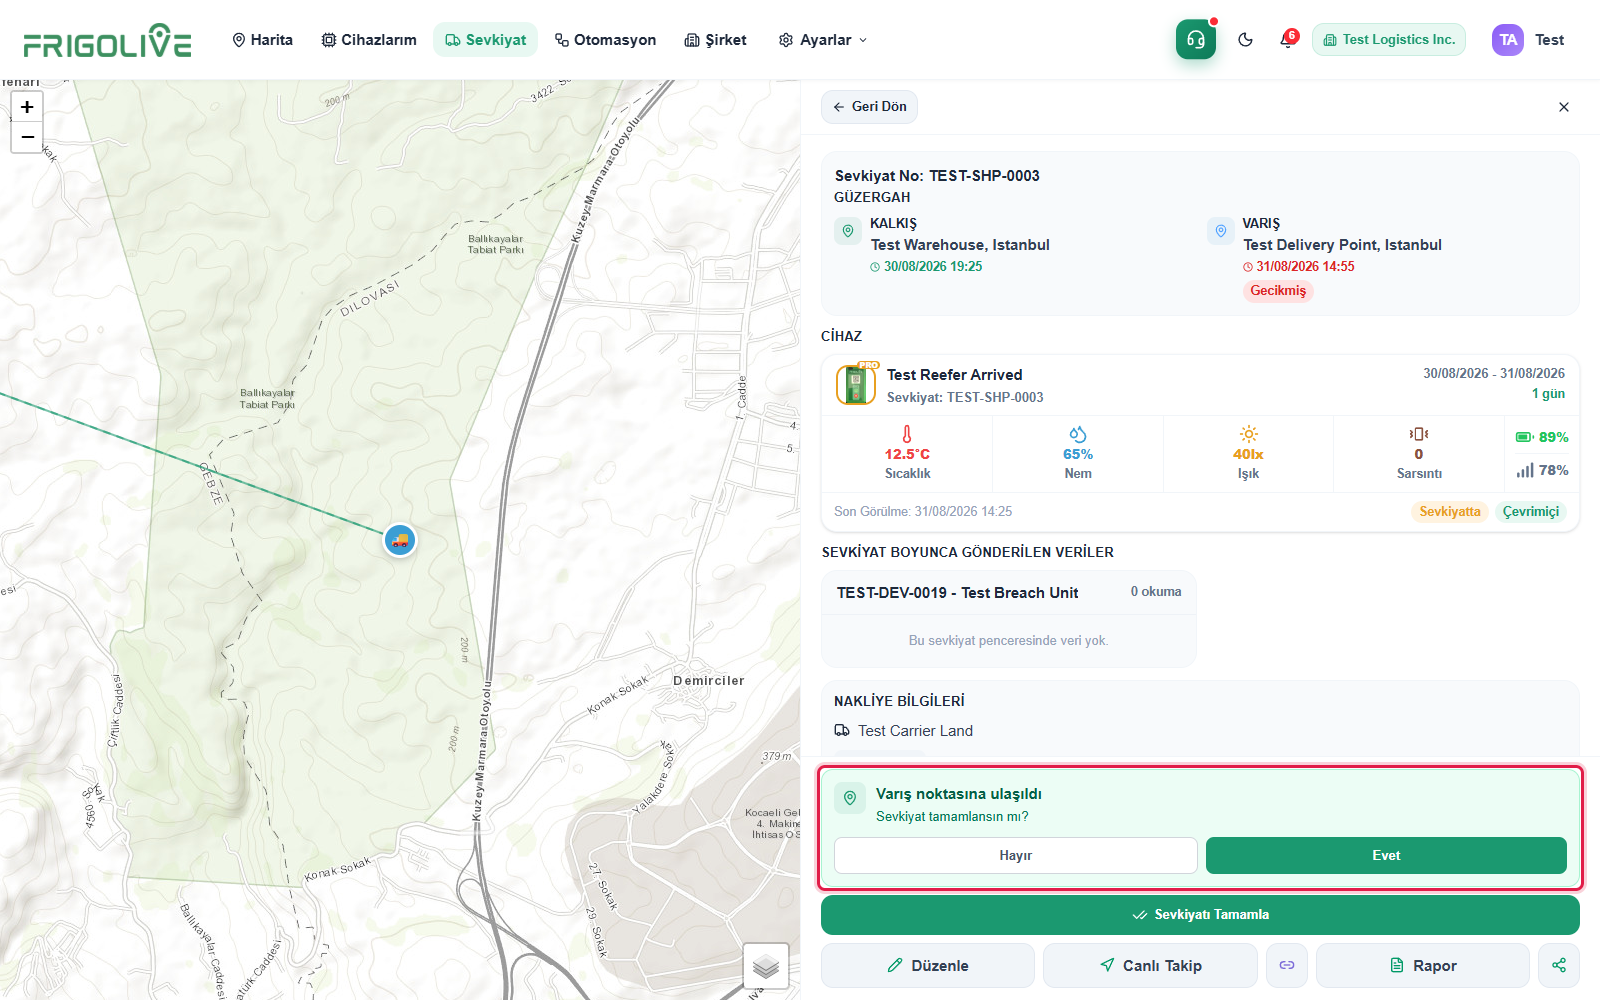Viewport: 1600px width, 1000px height.
Task: Open notifications bell
Action: click(x=1288, y=40)
